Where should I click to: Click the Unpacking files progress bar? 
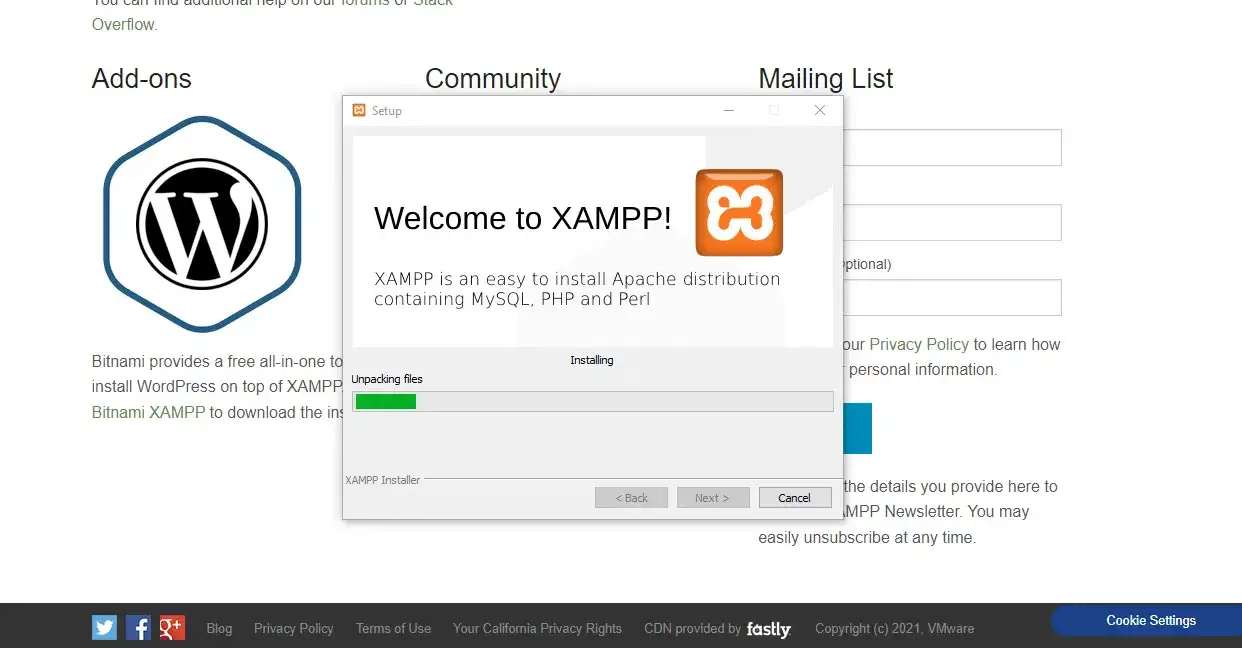point(592,401)
